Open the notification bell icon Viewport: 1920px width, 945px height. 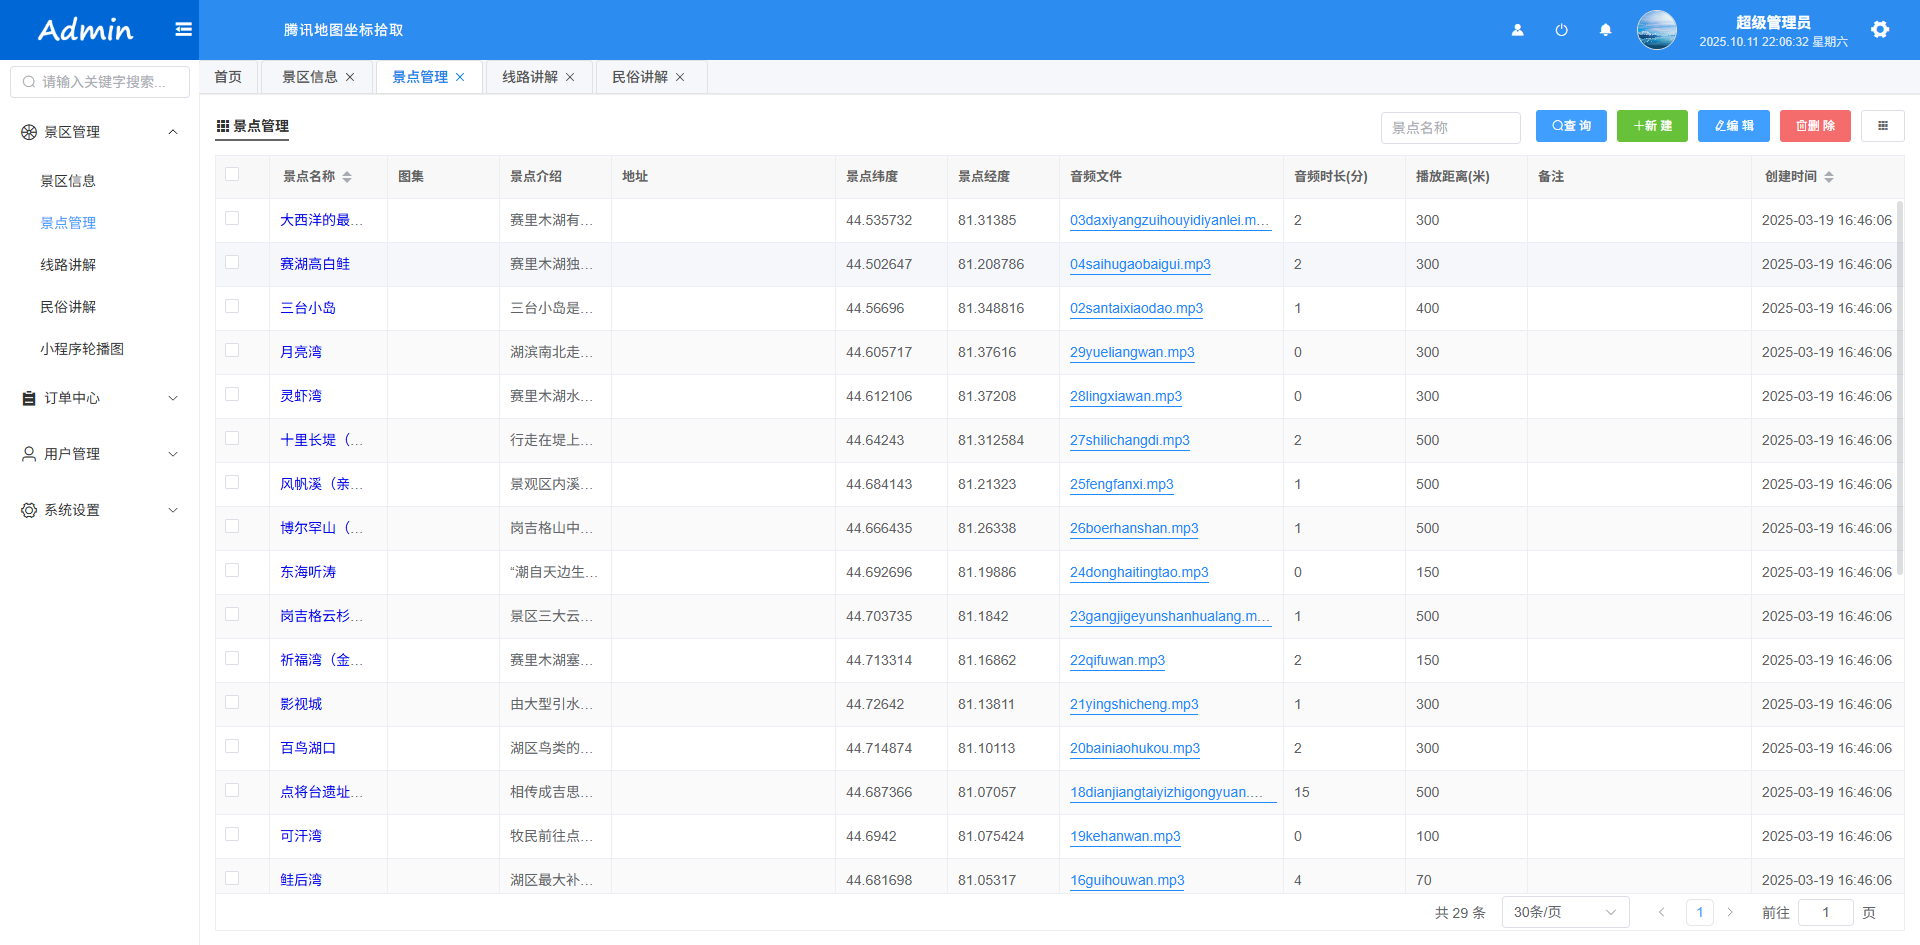1605,30
